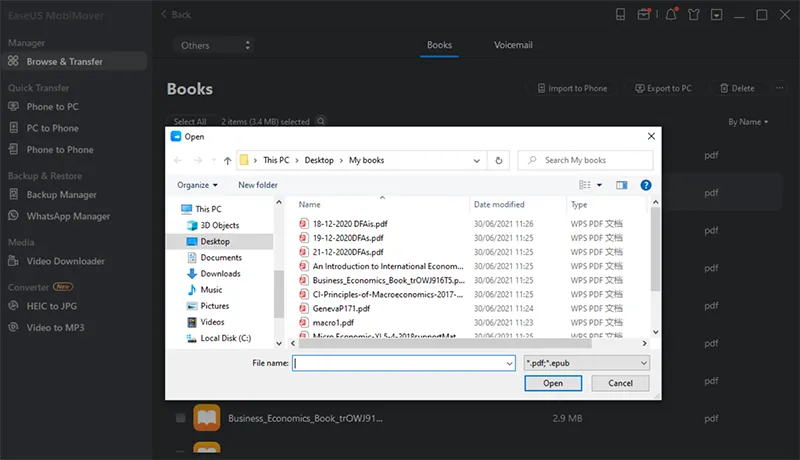
Task: Sort by Date modified column
Action: pyautogui.click(x=498, y=205)
